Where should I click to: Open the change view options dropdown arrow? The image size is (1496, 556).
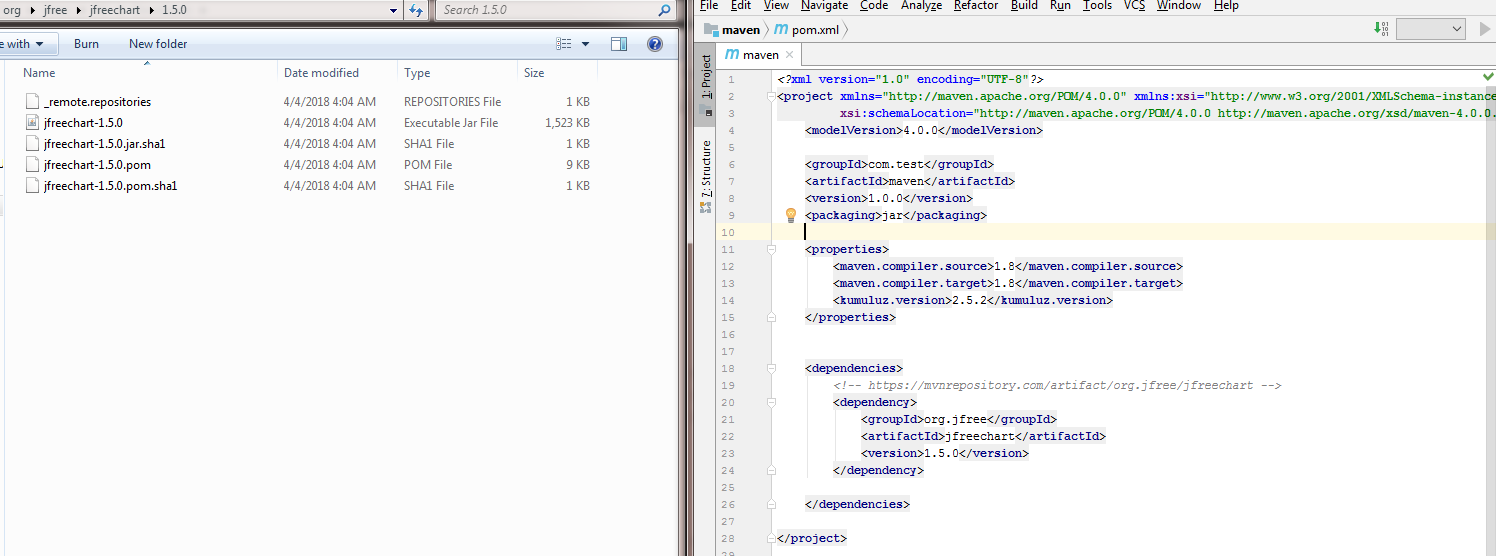(x=586, y=44)
